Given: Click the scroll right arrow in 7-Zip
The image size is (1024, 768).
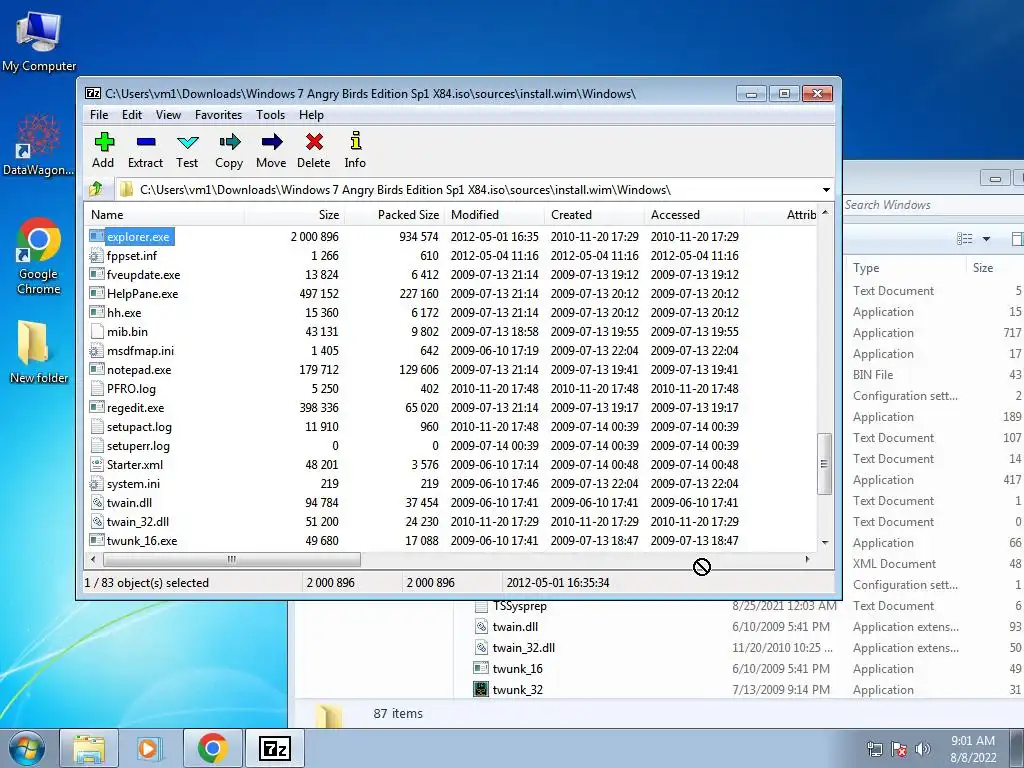Looking at the screenshot, I should pyautogui.click(x=808, y=560).
